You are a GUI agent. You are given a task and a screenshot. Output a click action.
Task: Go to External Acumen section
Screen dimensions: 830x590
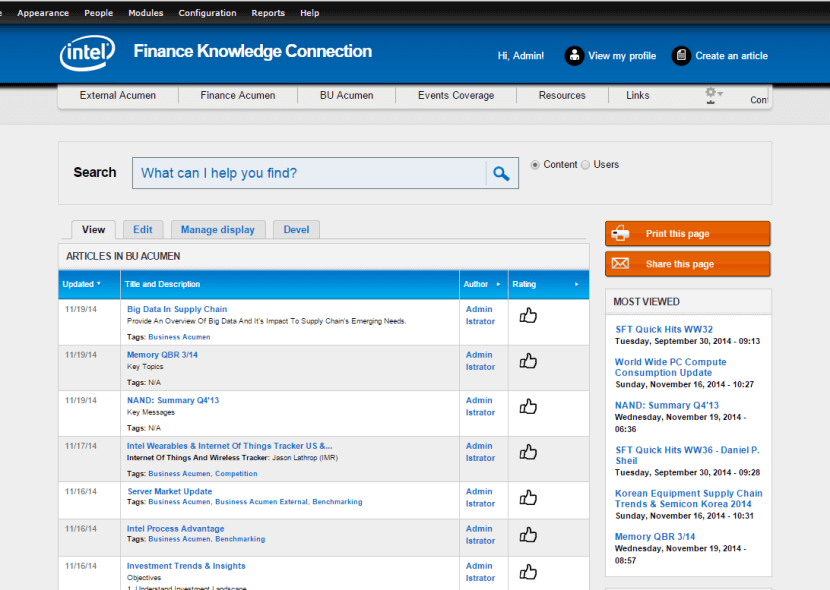pyautogui.click(x=118, y=95)
